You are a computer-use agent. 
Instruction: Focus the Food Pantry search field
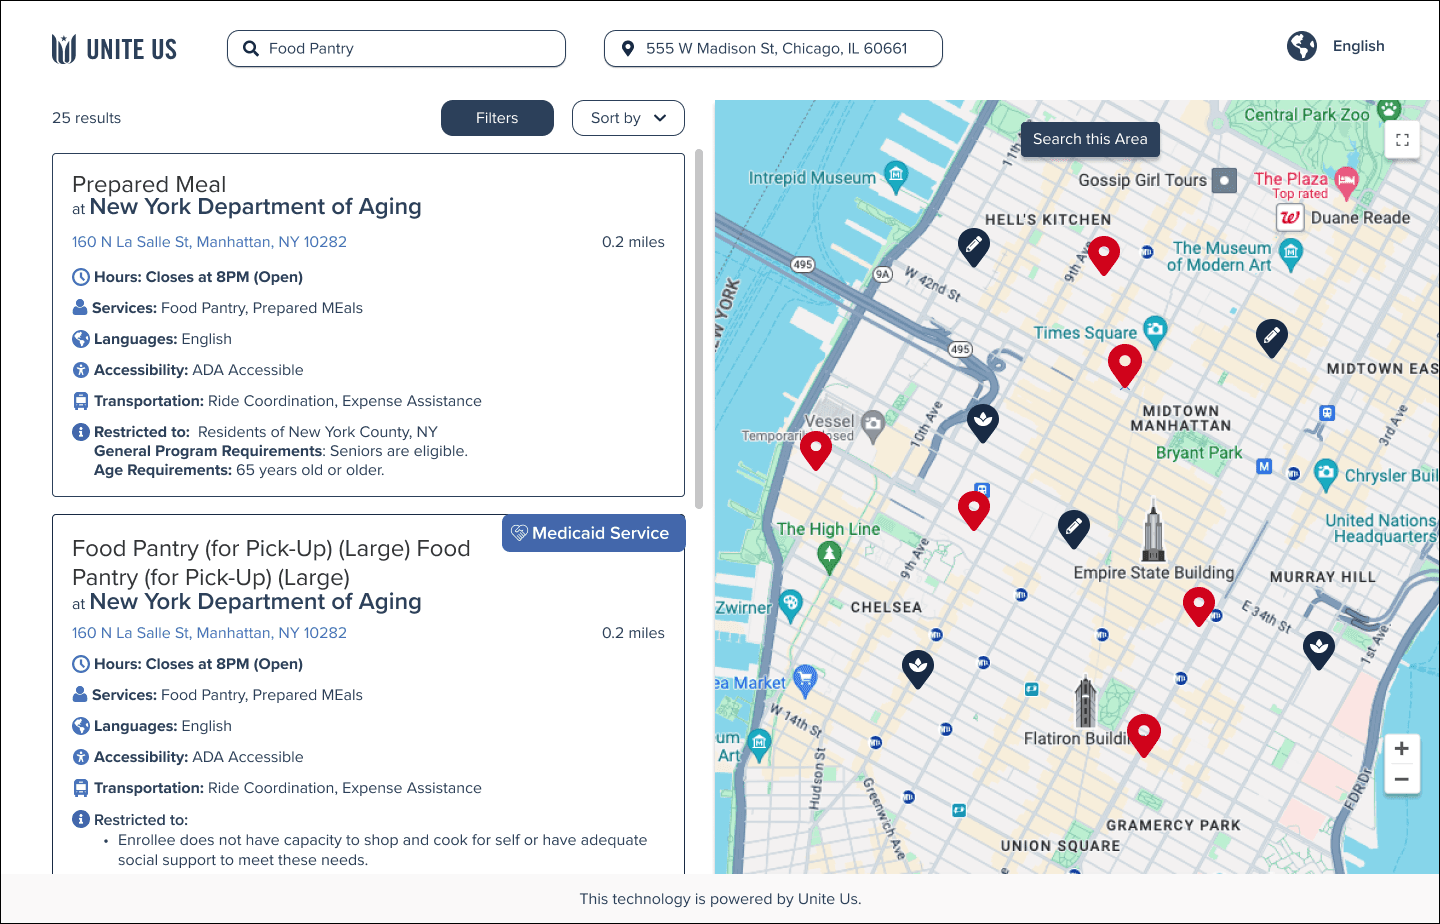point(396,48)
